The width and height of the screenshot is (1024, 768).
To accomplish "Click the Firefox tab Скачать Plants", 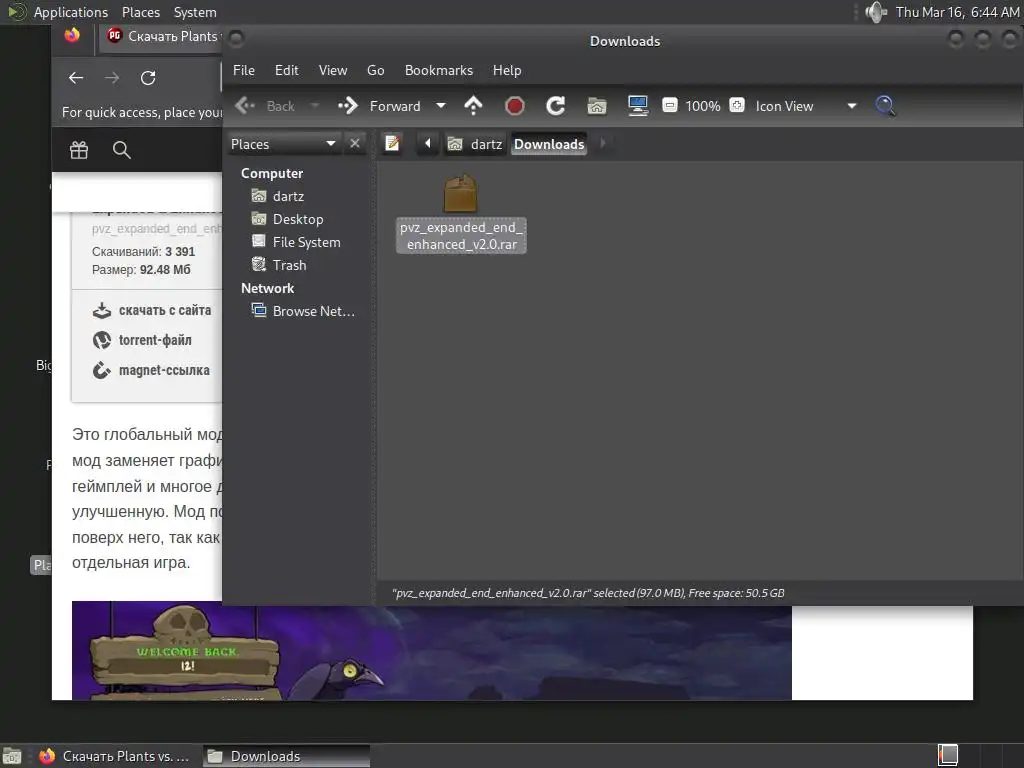I will (x=163, y=36).
